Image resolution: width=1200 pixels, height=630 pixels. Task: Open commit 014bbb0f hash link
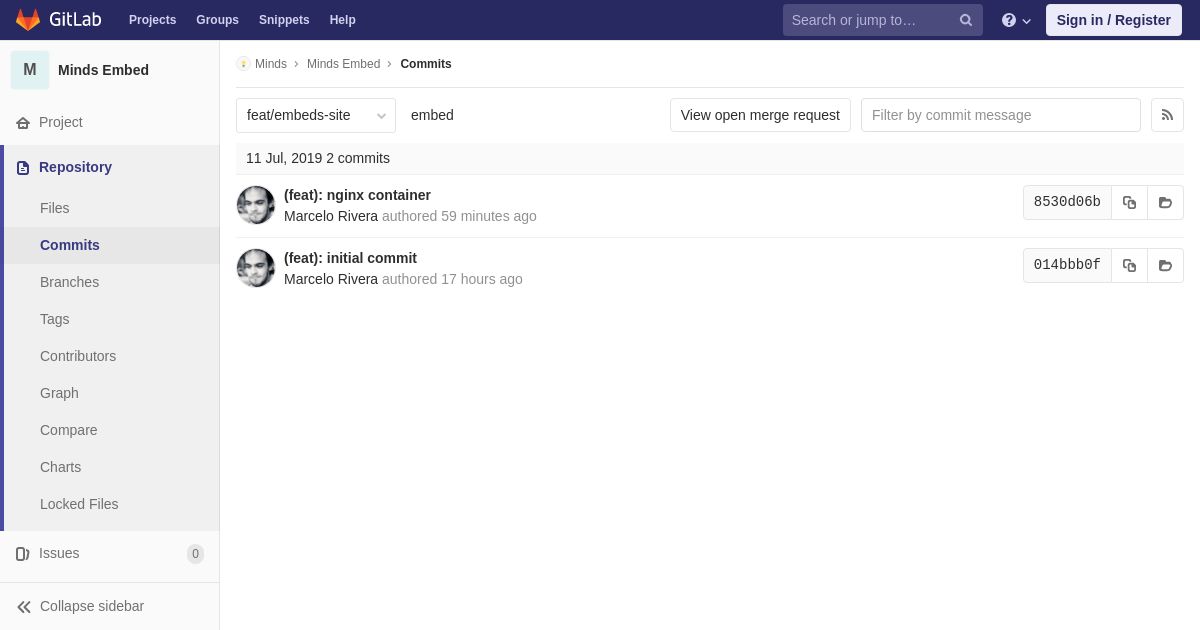tap(1067, 265)
